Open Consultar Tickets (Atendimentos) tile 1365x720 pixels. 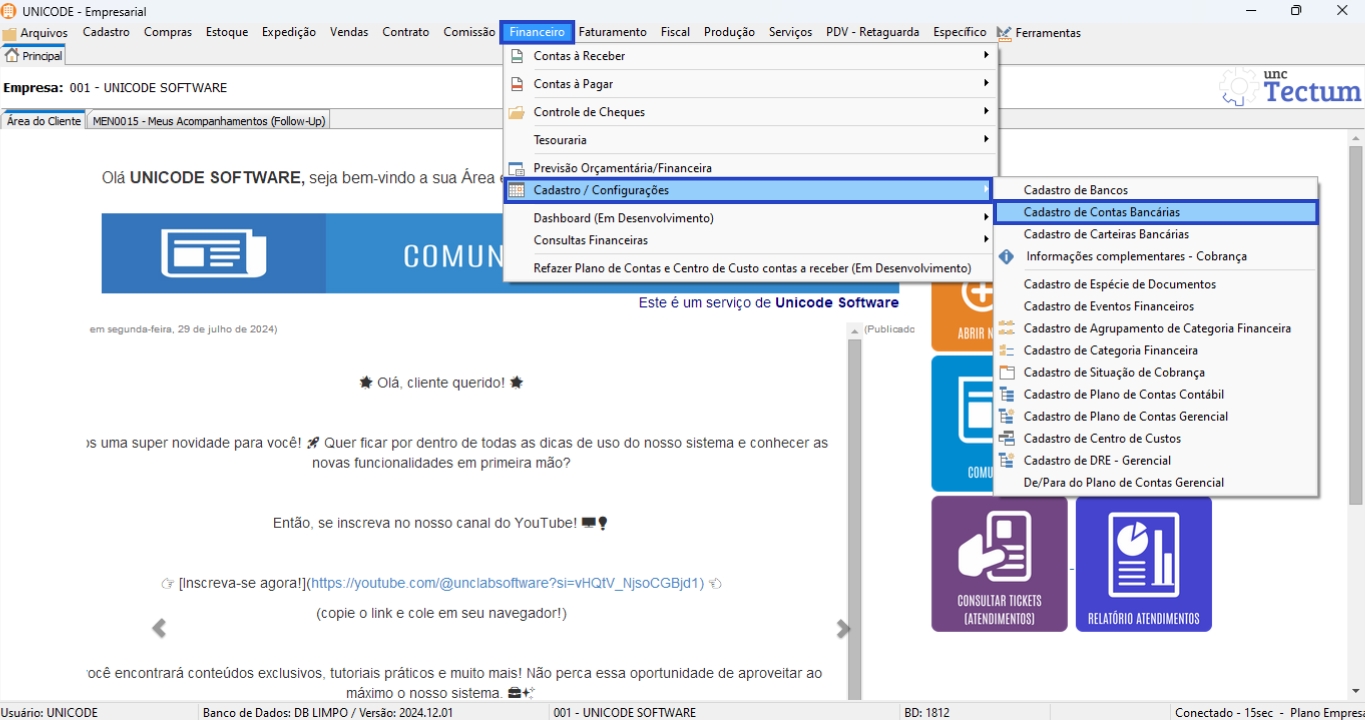[x=999, y=564]
